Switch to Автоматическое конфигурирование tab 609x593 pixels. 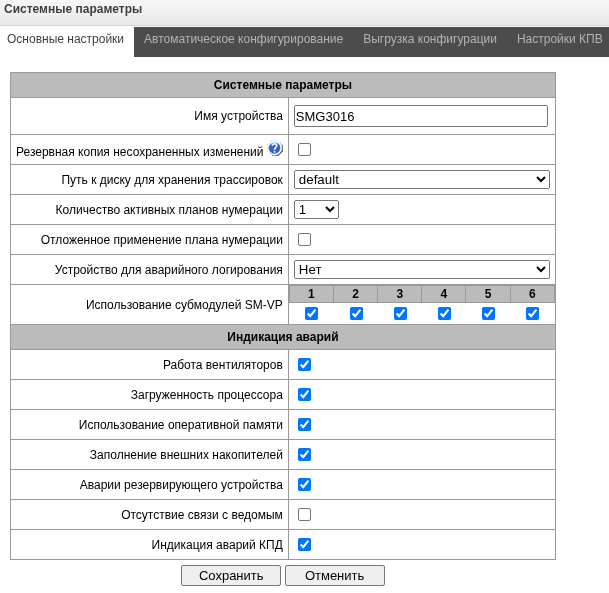tap(243, 39)
